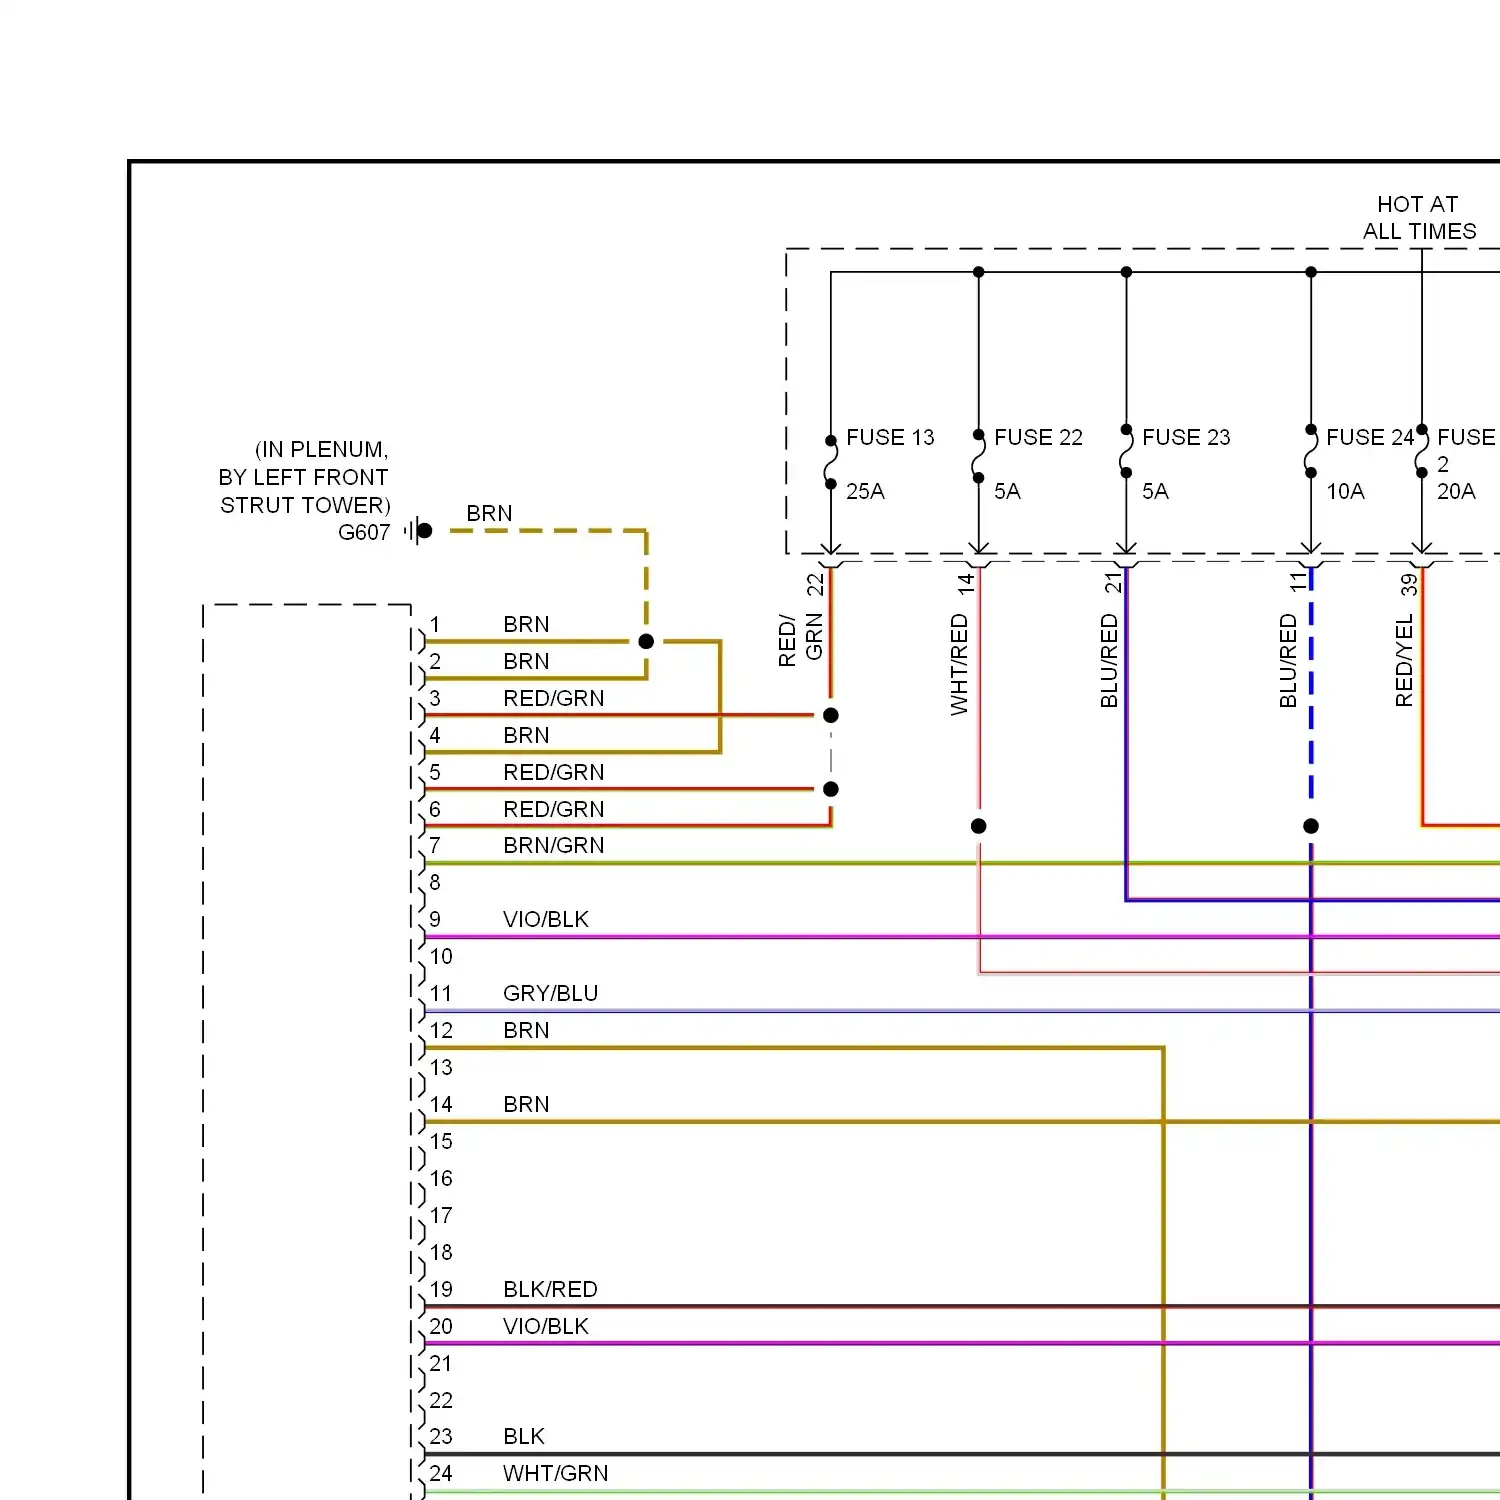The image size is (1500, 1500).
Task: Select pin 2 BRN wire label
Action: pyautogui.click(x=526, y=661)
